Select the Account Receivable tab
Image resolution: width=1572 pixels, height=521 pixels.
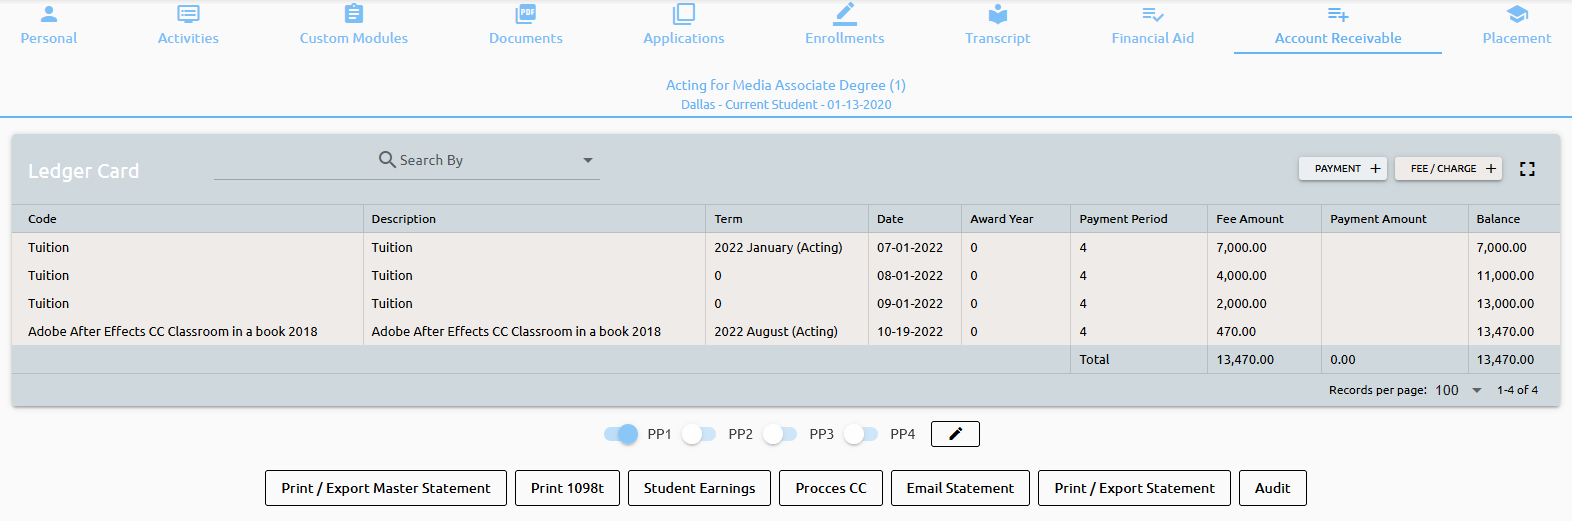point(1337,27)
